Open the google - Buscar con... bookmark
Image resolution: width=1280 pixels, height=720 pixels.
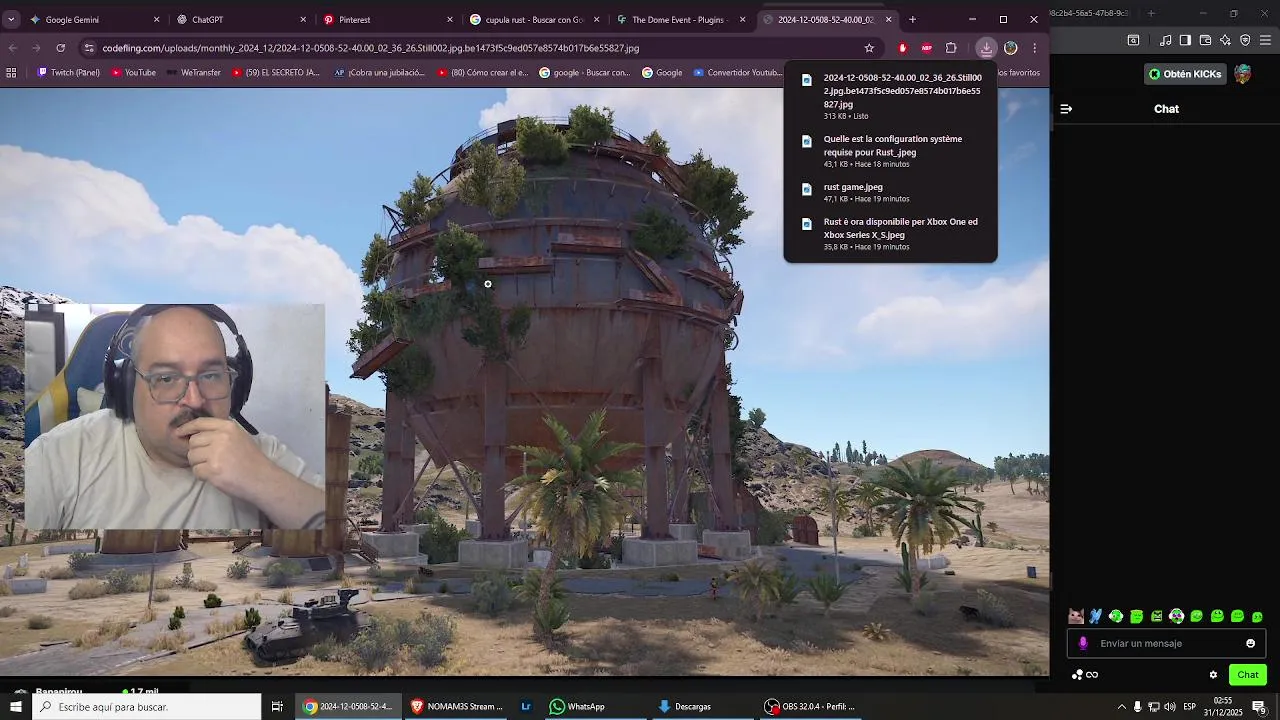pos(585,72)
